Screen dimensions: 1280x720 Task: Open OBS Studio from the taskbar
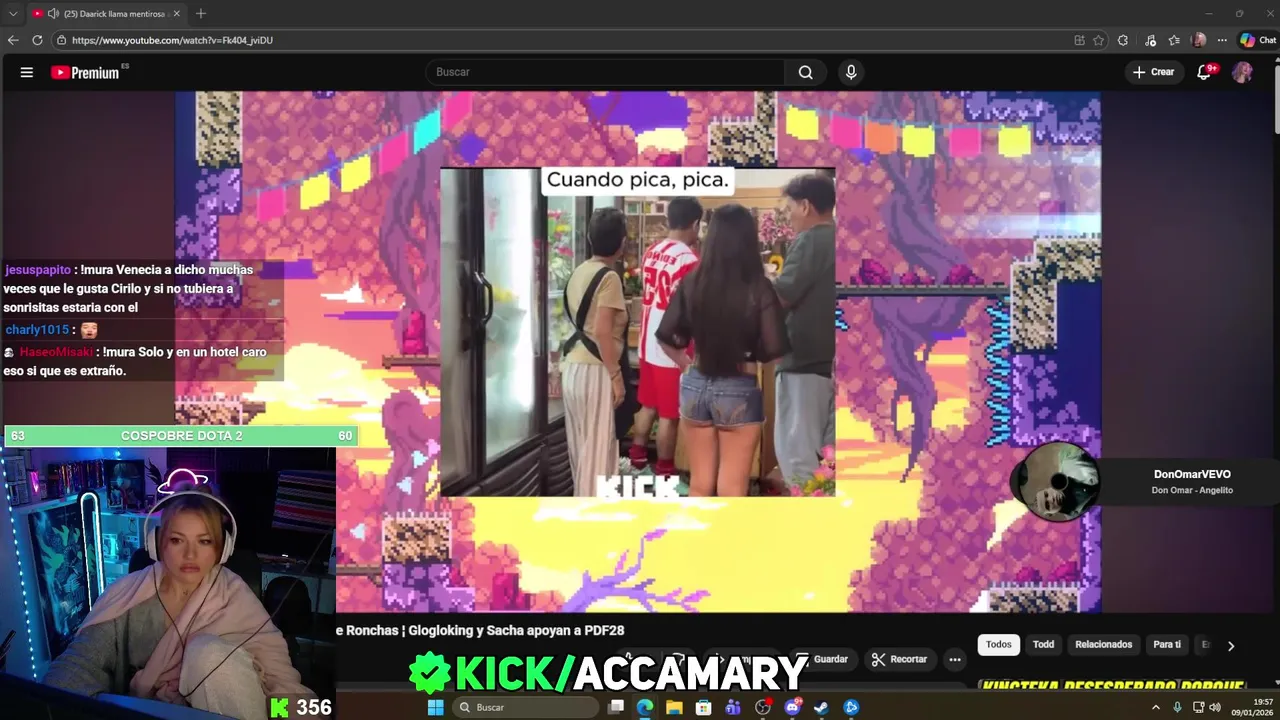point(763,707)
